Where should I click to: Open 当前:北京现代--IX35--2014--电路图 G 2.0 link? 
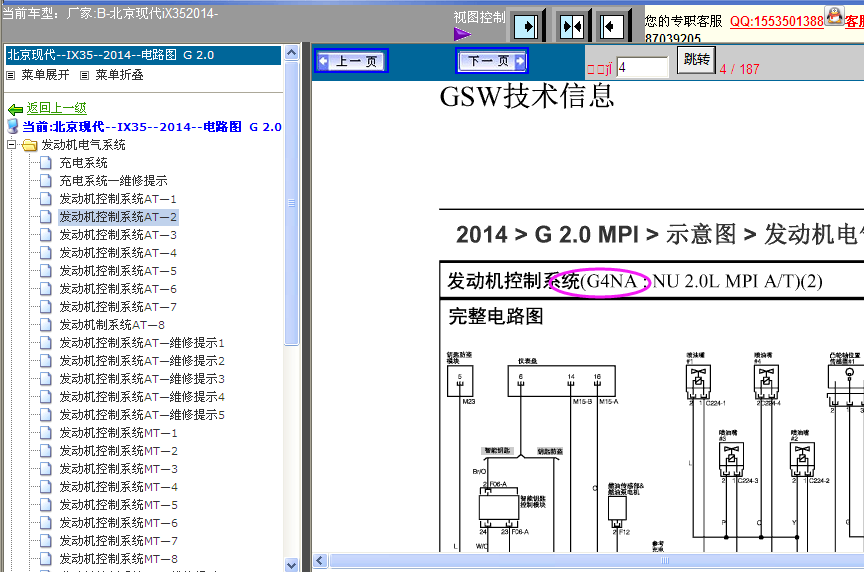pos(152,127)
